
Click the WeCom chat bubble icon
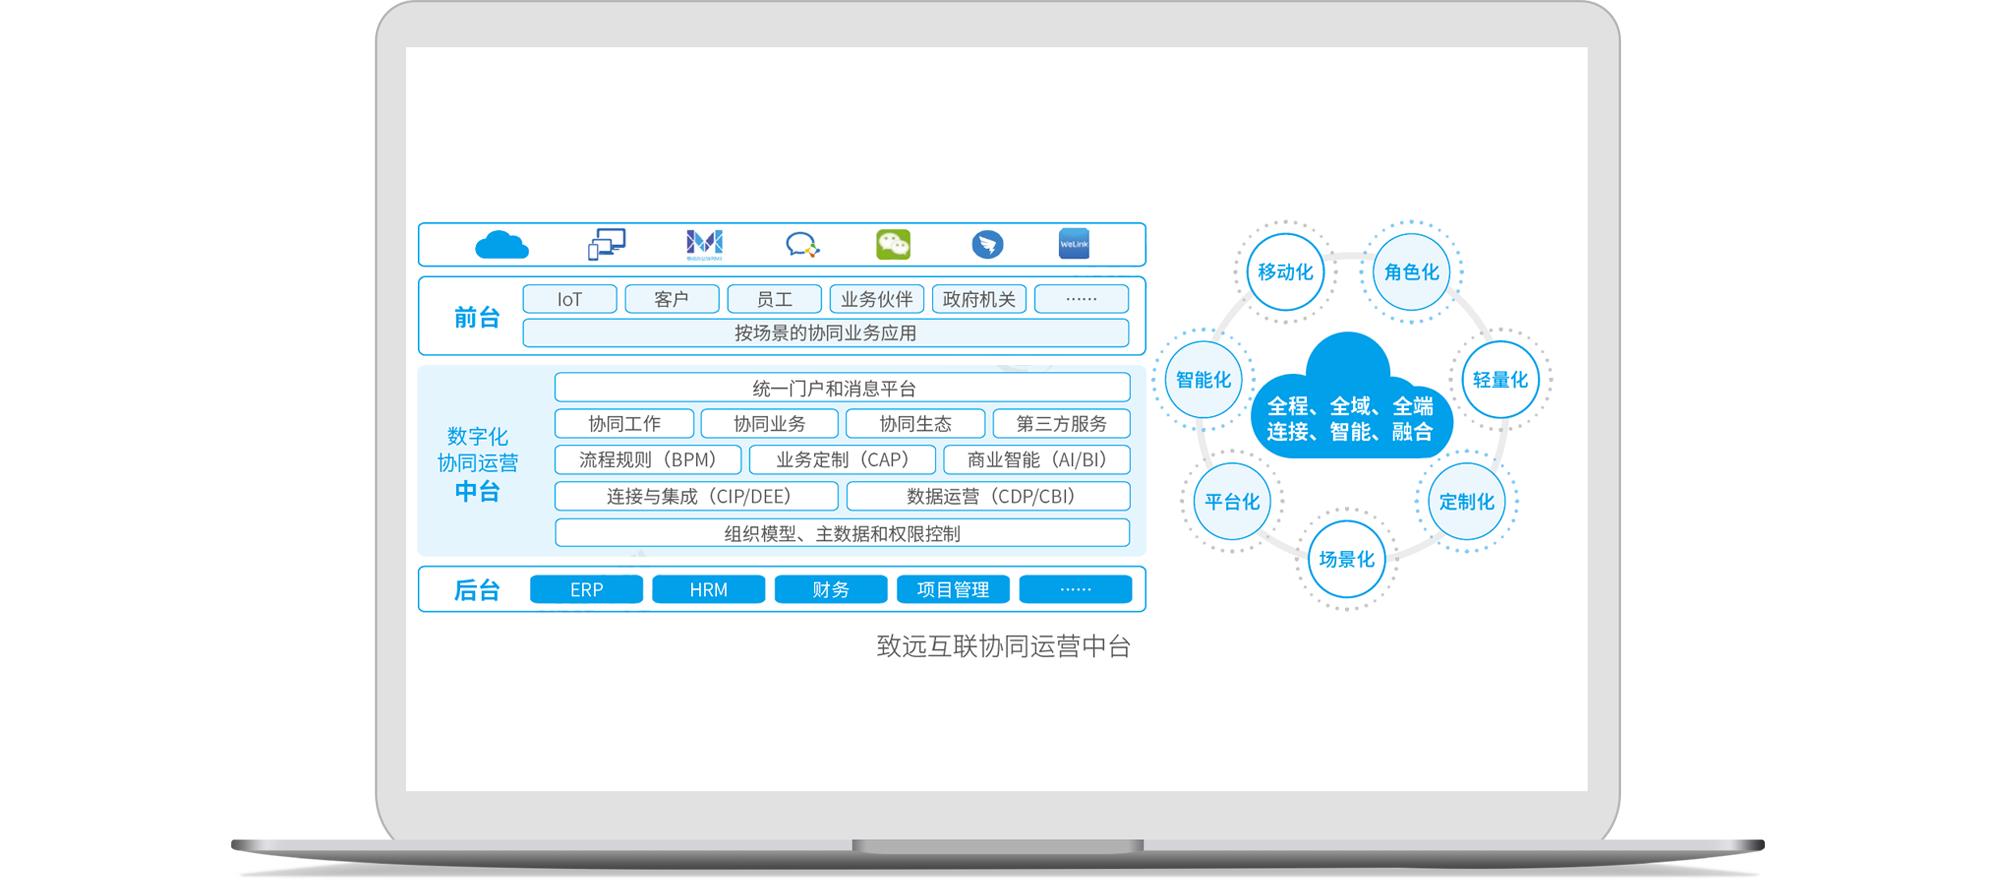(x=802, y=244)
